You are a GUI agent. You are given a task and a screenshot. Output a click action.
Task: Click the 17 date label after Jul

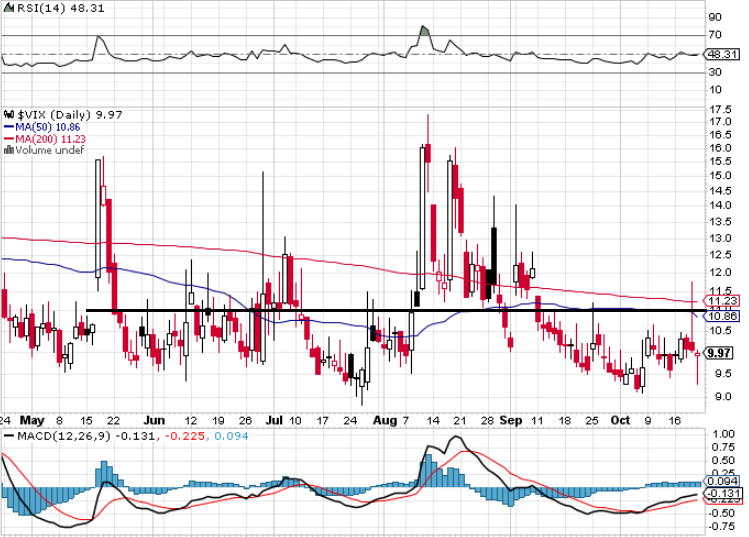323,421
